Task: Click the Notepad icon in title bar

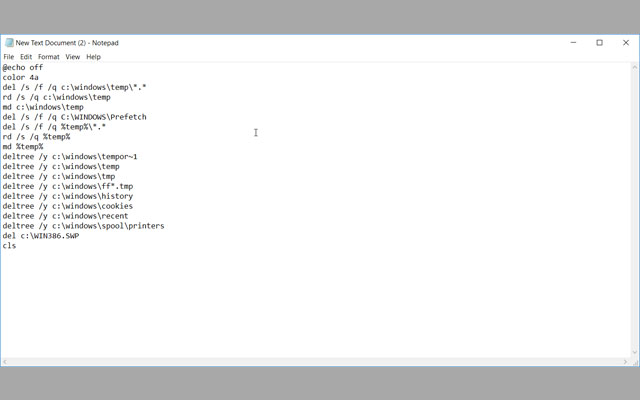Action: point(9,43)
